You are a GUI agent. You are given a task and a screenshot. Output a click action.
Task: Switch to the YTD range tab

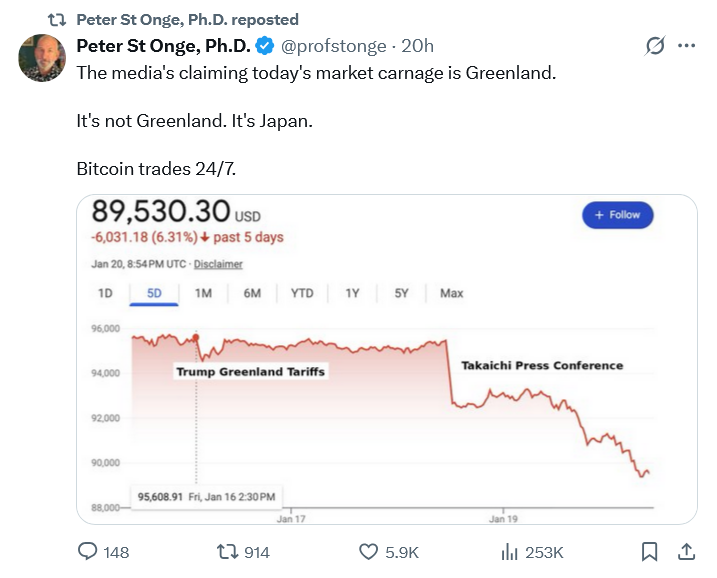coord(301,293)
